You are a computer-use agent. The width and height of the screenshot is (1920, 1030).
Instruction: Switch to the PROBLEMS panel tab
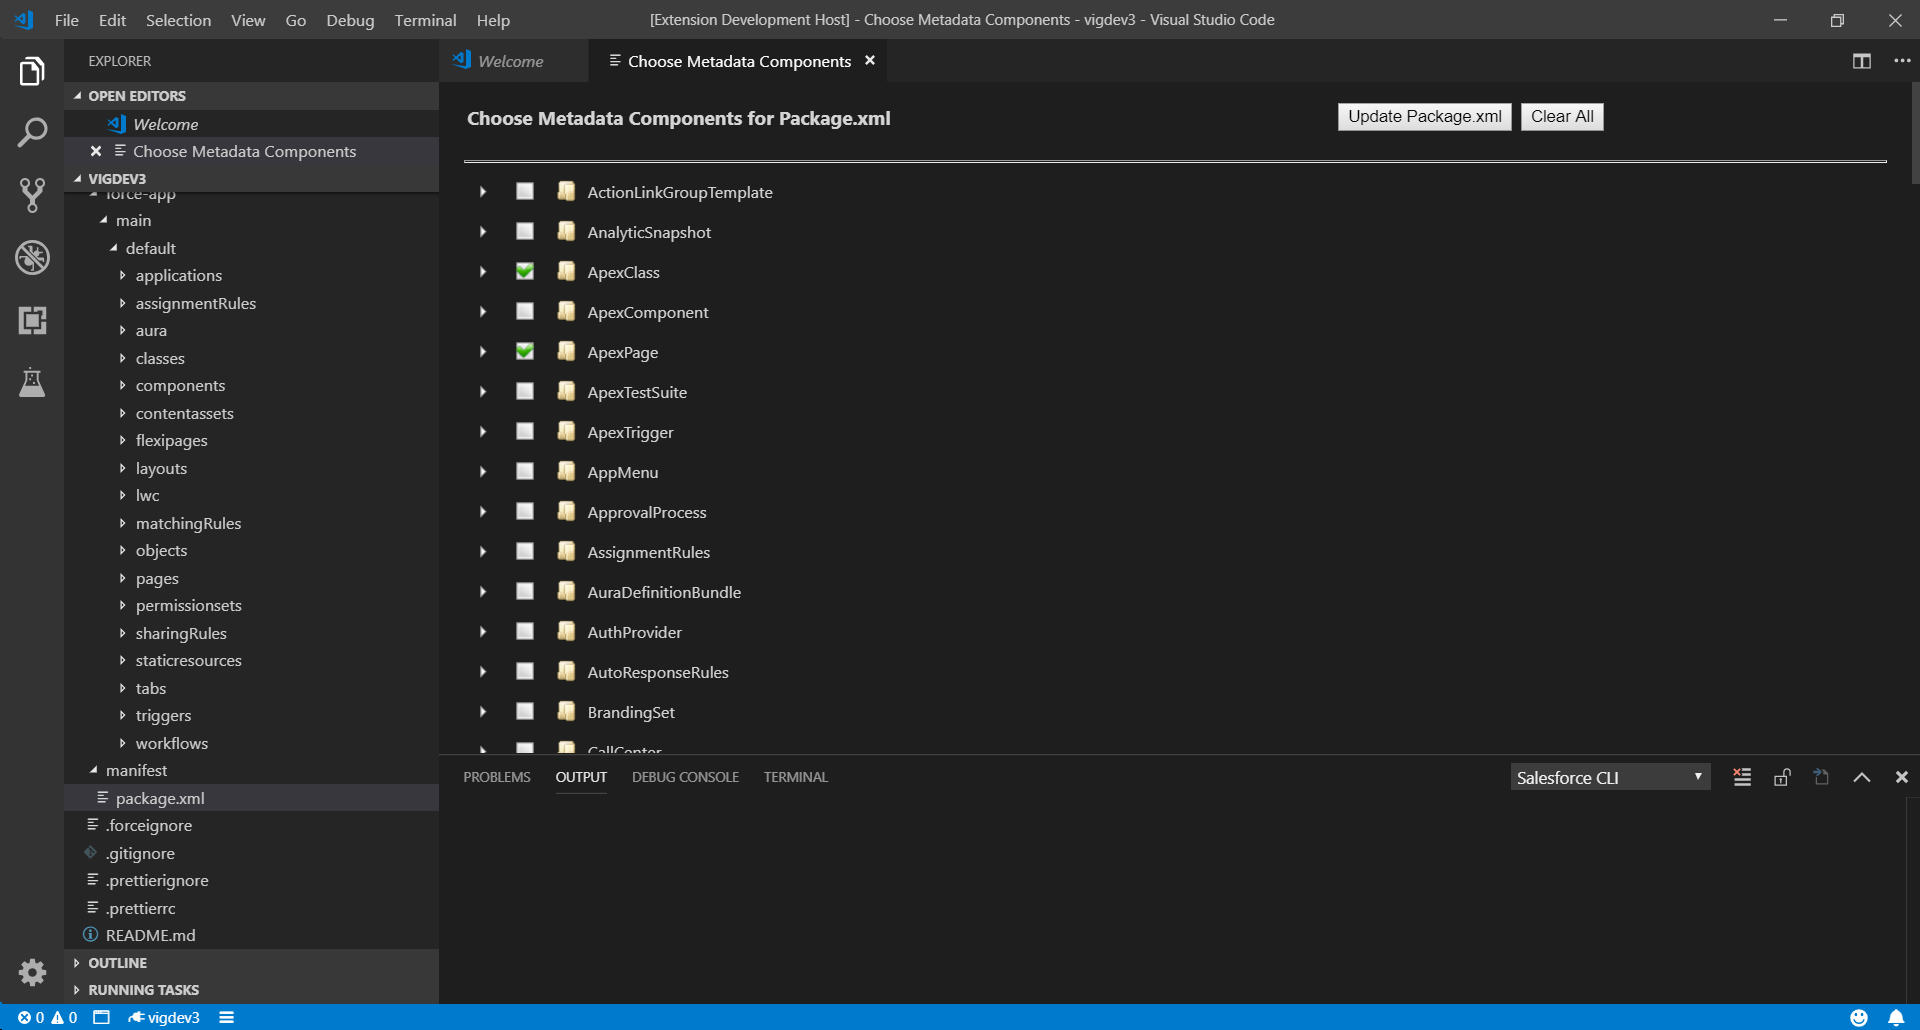(x=497, y=777)
